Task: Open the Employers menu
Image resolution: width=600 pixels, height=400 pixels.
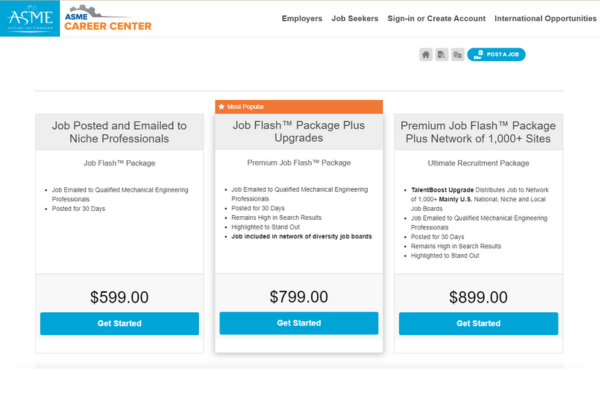Action: (302, 18)
